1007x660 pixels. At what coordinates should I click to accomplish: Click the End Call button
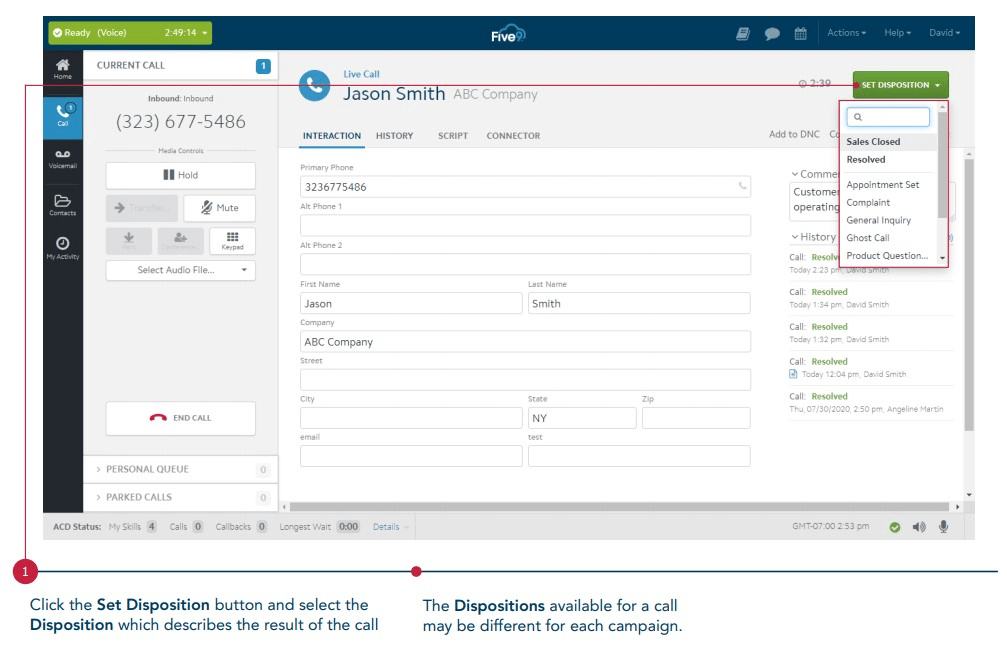180,418
